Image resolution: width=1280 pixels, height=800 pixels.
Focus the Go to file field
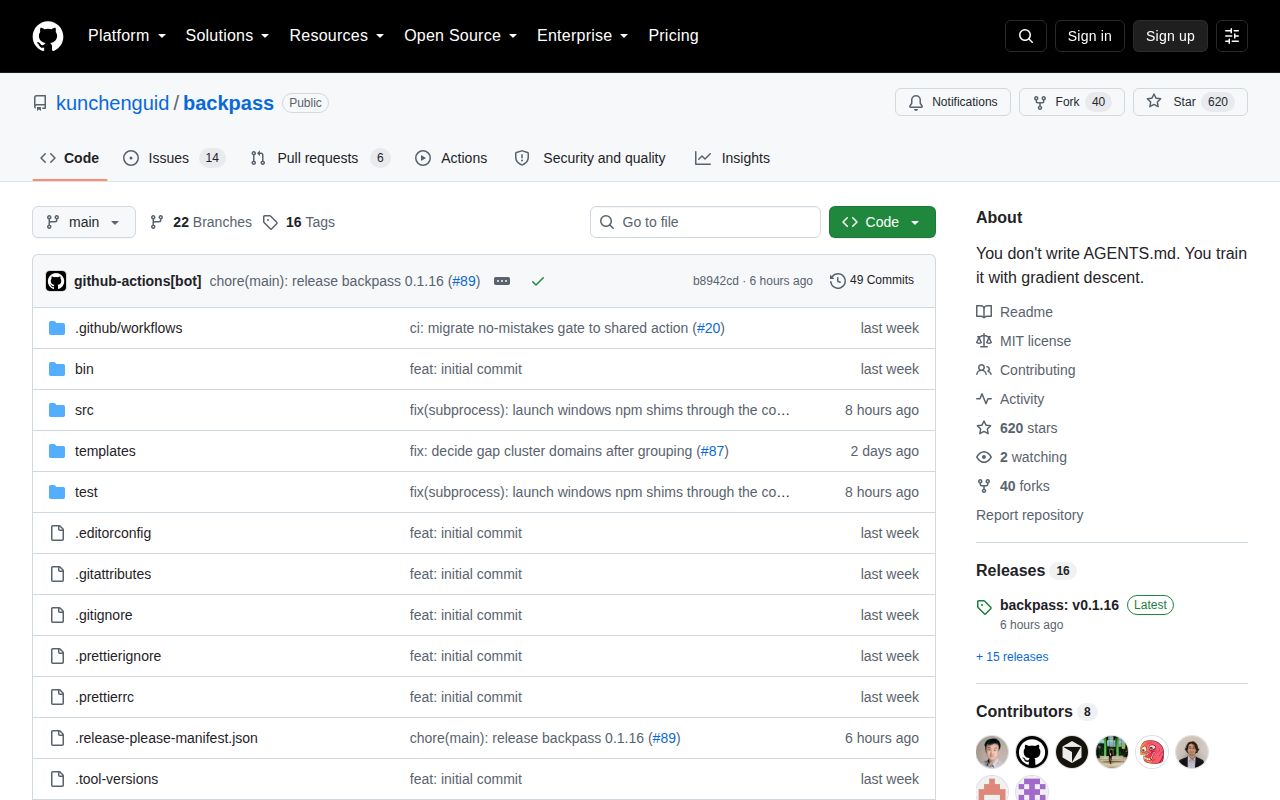(x=705, y=222)
